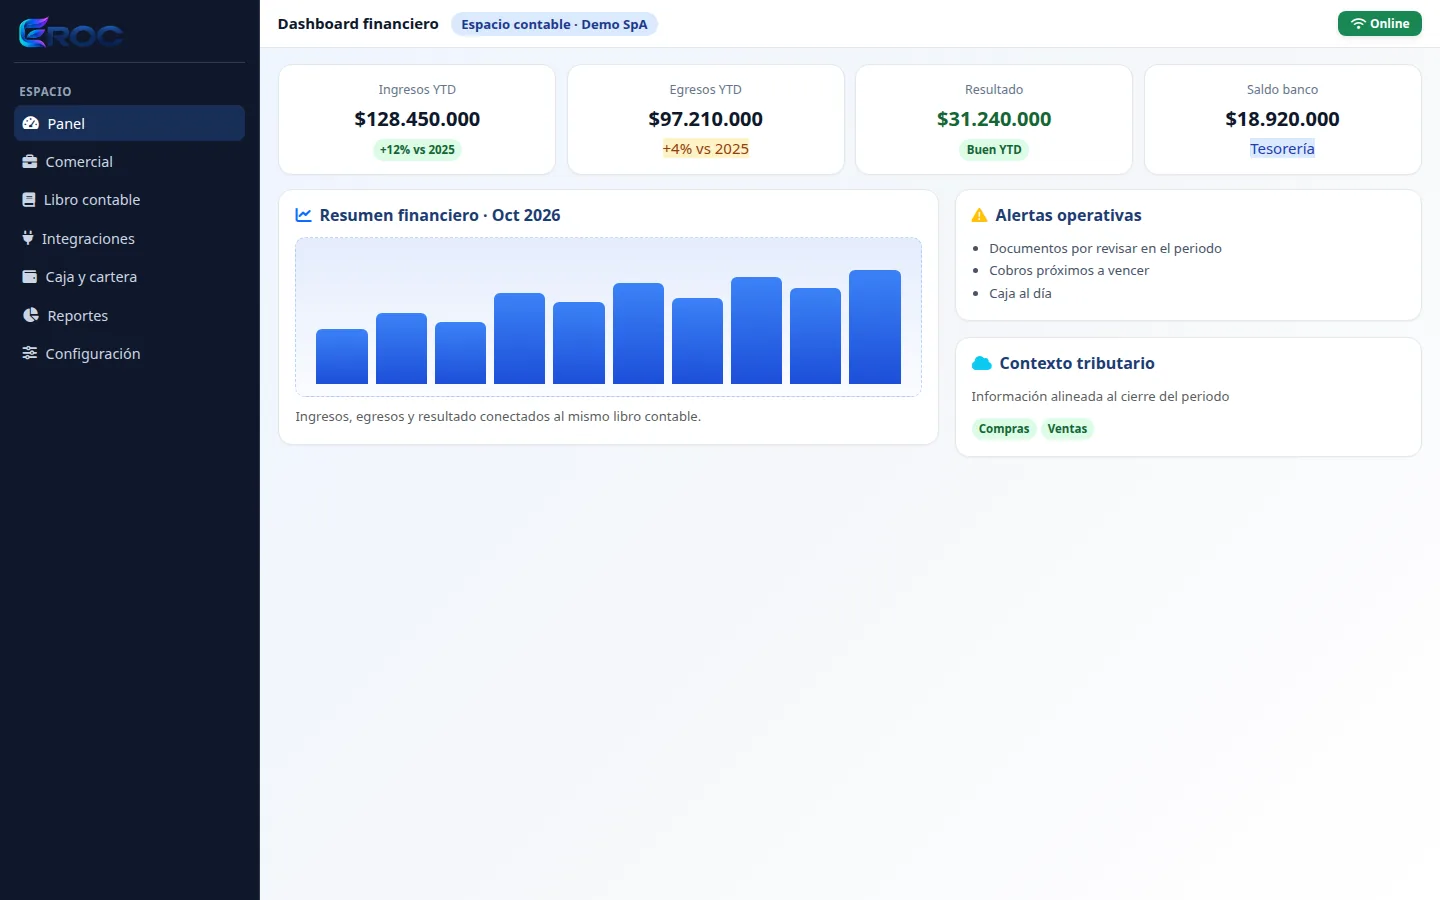Open the Panel menu item

pyautogui.click(x=129, y=123)
